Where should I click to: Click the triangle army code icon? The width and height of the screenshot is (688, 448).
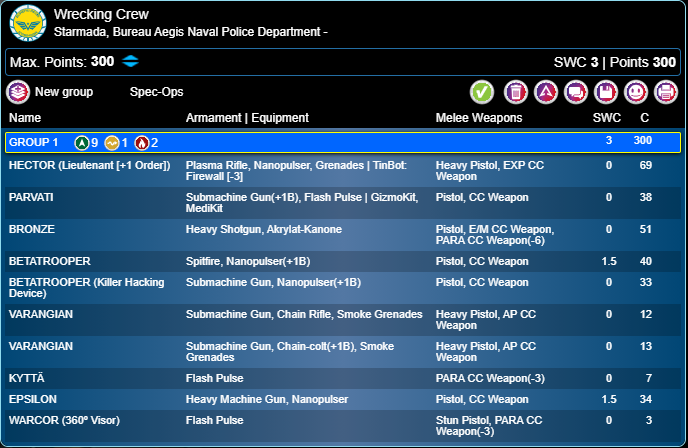[546, 92]
